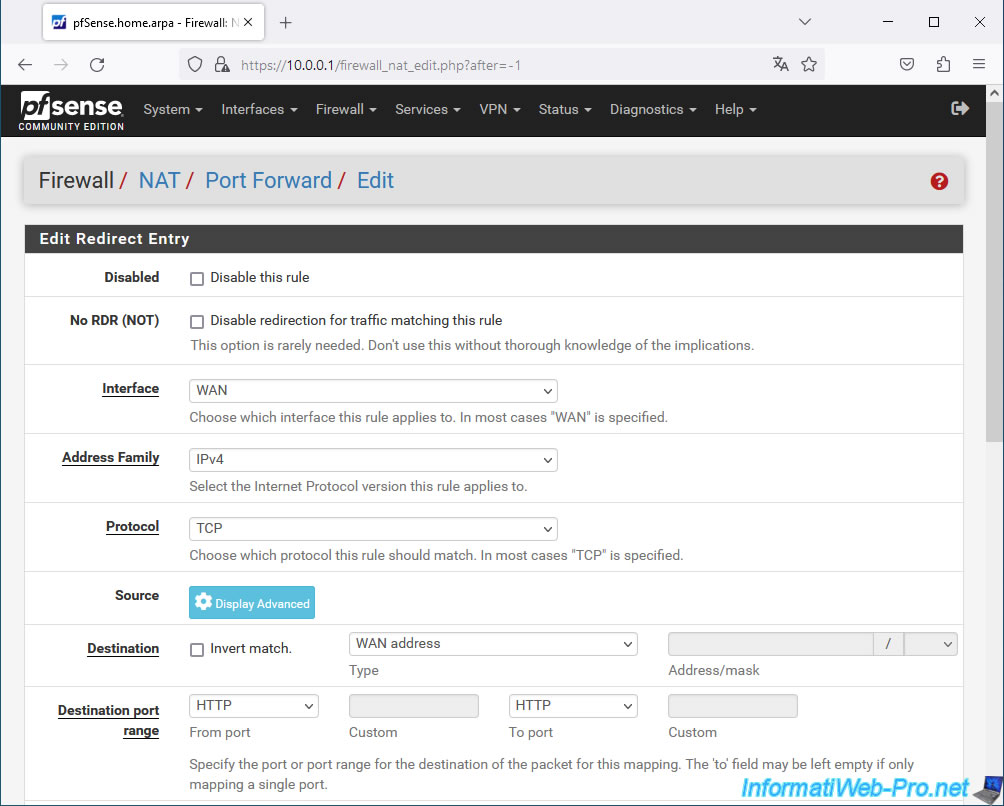Follow the Port Forward breadcrumb link

pos(268,181)
